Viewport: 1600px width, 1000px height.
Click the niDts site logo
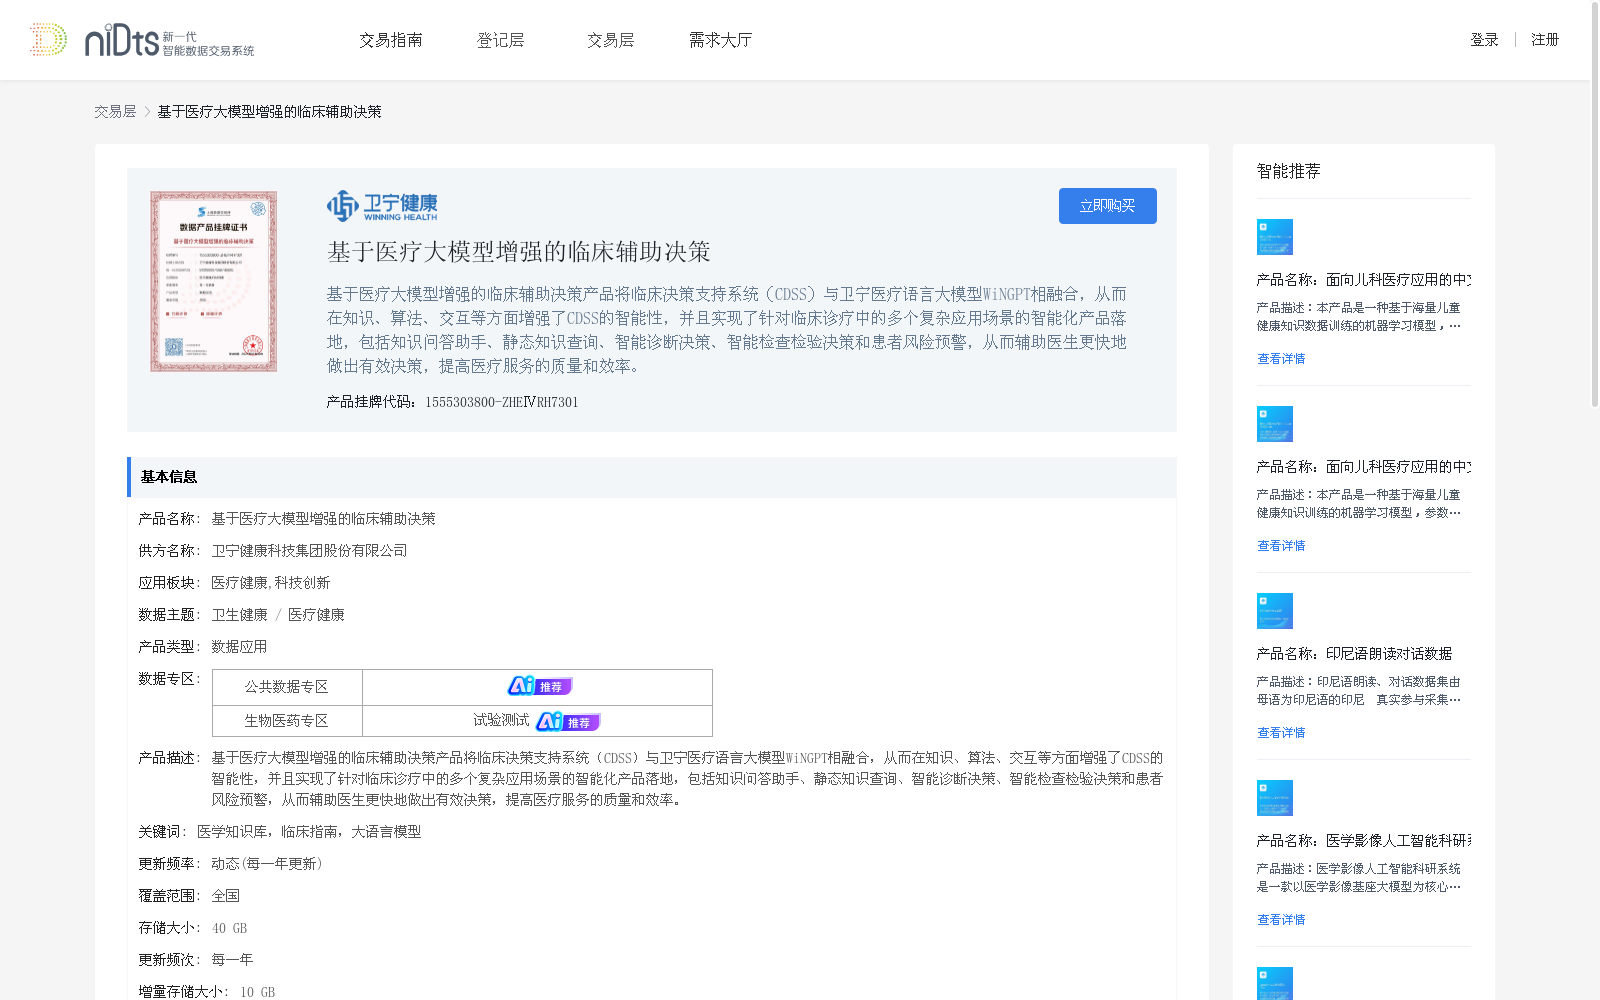(142, 40)
